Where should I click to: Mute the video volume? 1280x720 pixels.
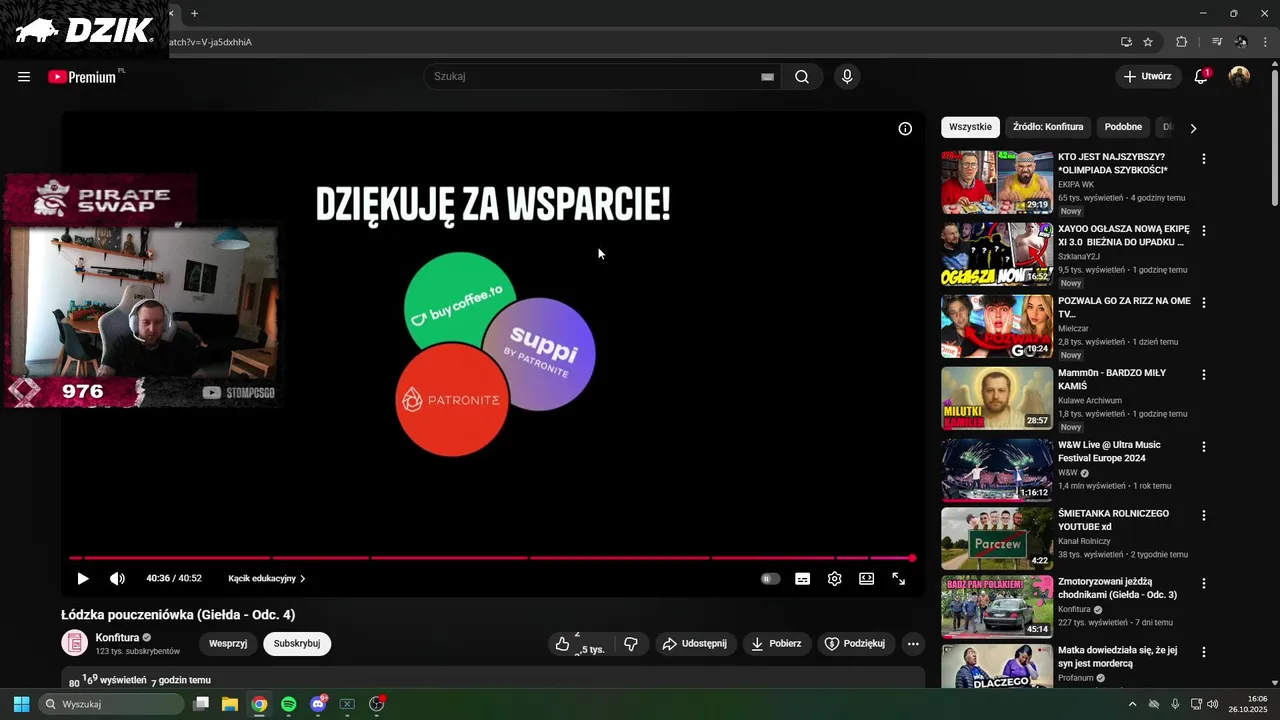click(117, 579)
